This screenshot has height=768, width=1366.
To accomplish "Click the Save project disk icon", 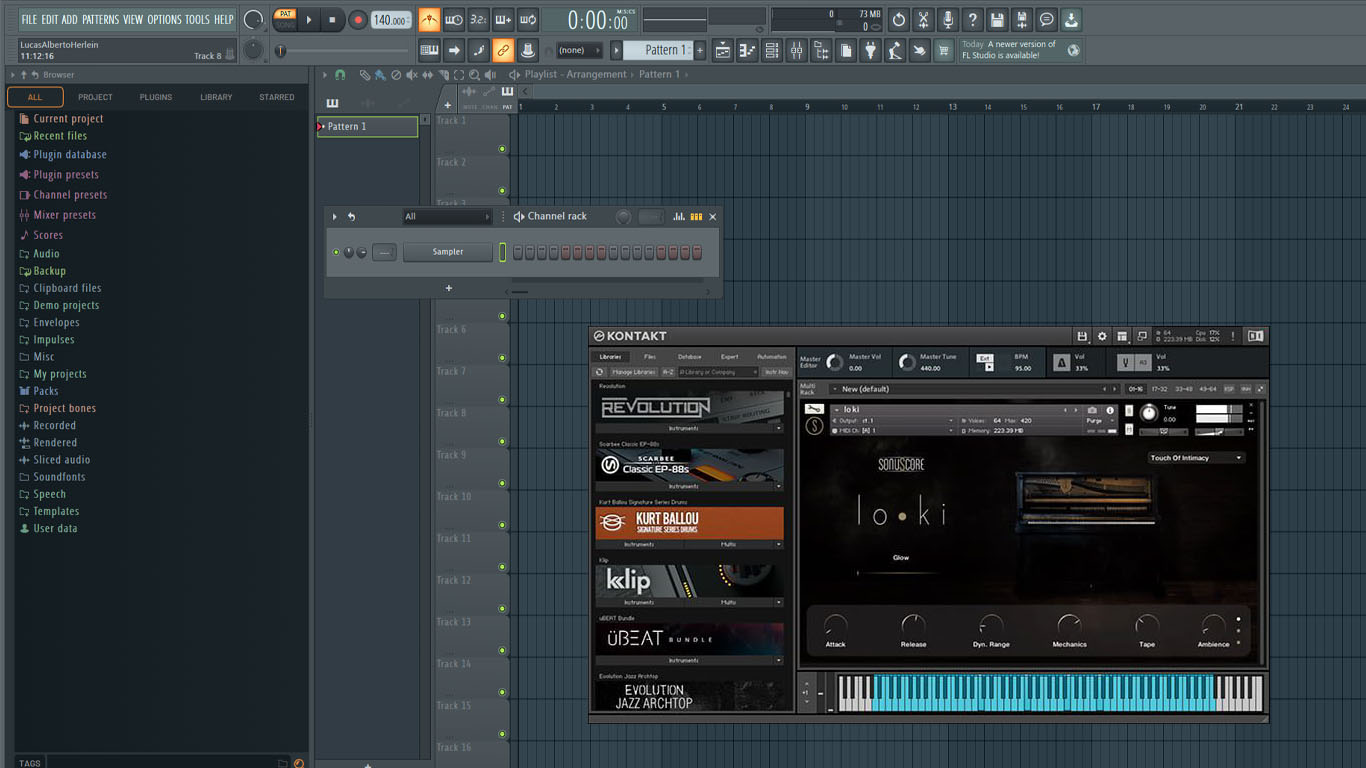I will coord(997,19).
